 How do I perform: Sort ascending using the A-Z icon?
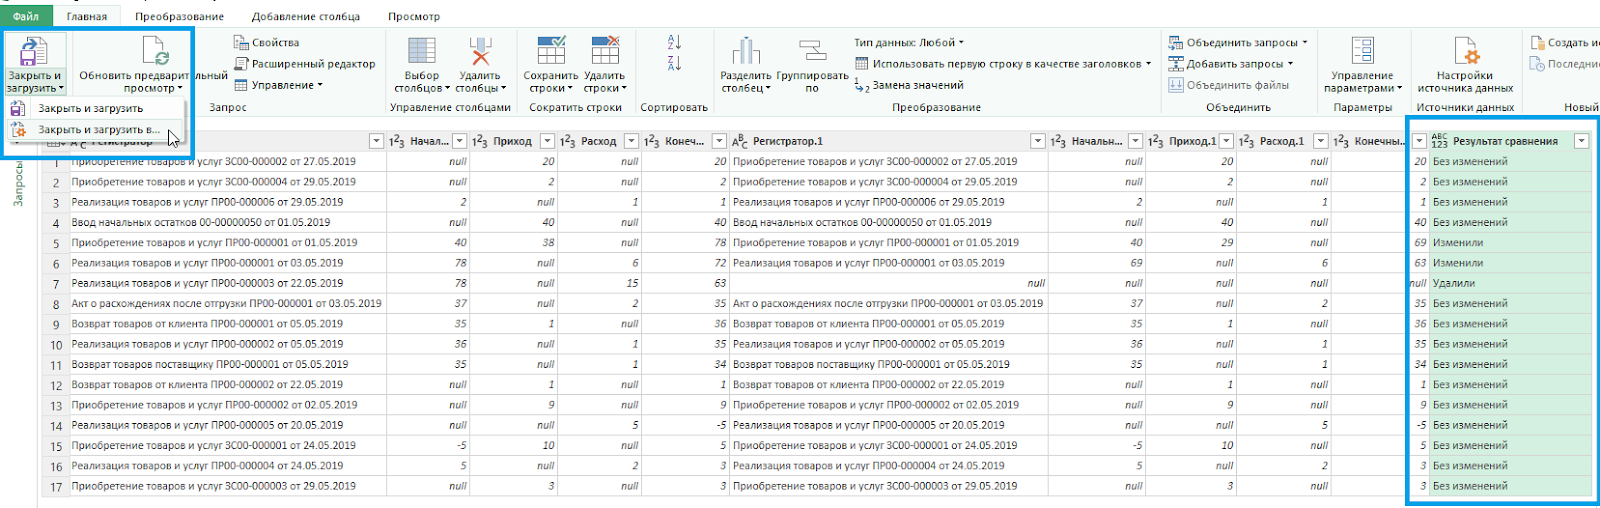click(674, 42)
